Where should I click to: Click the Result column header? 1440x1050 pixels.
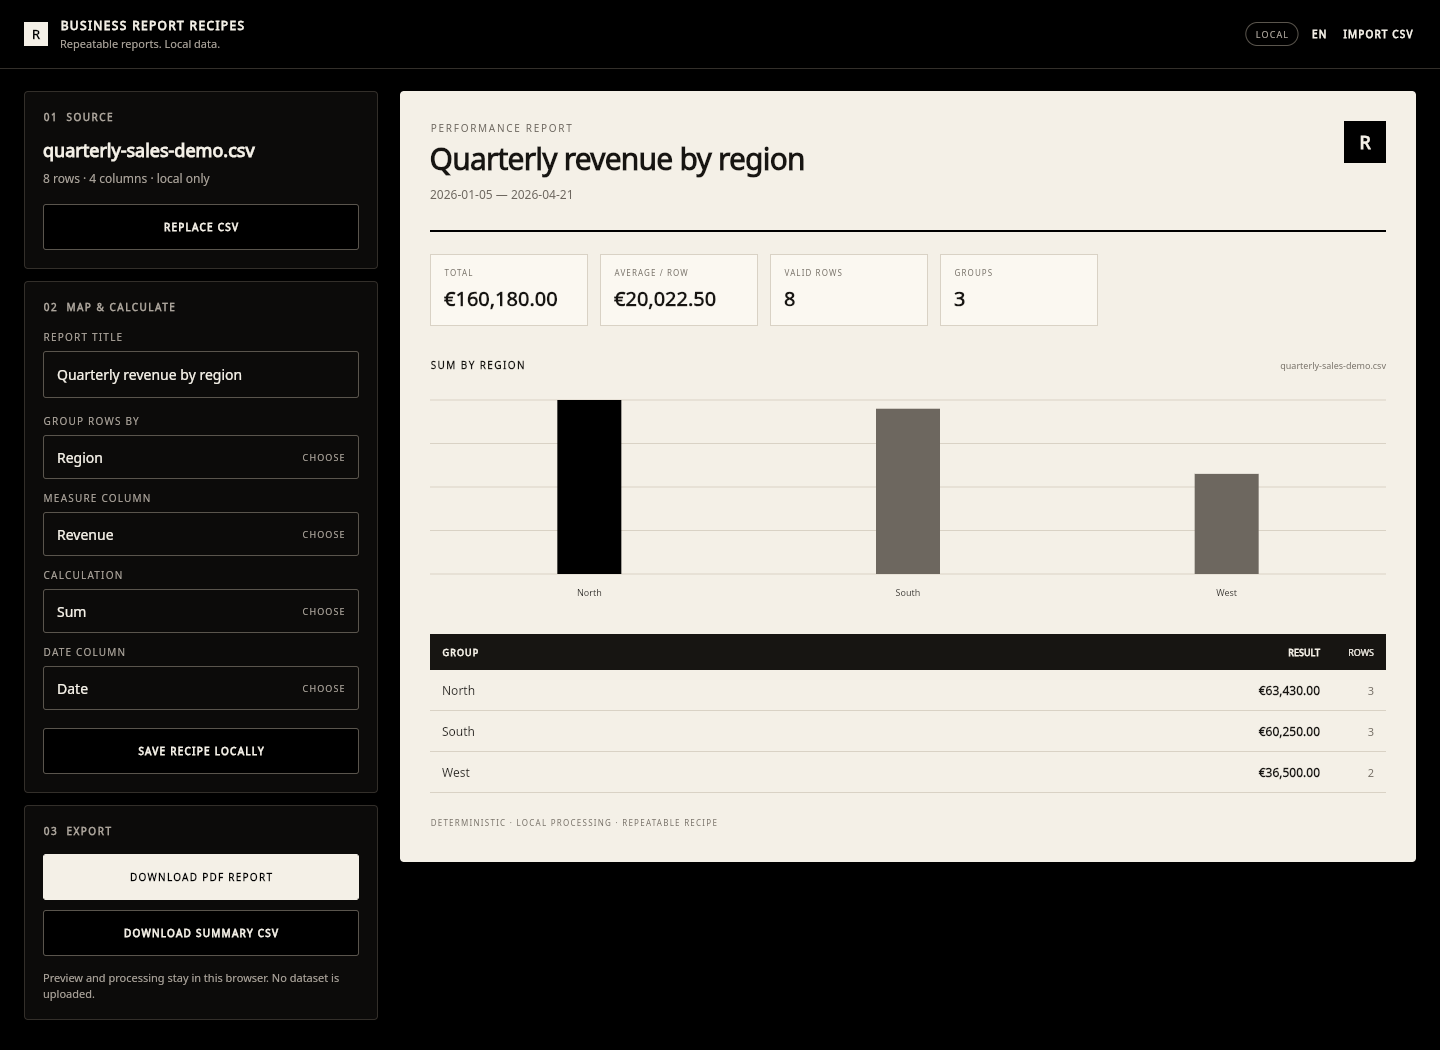[x=1304, y=652]
